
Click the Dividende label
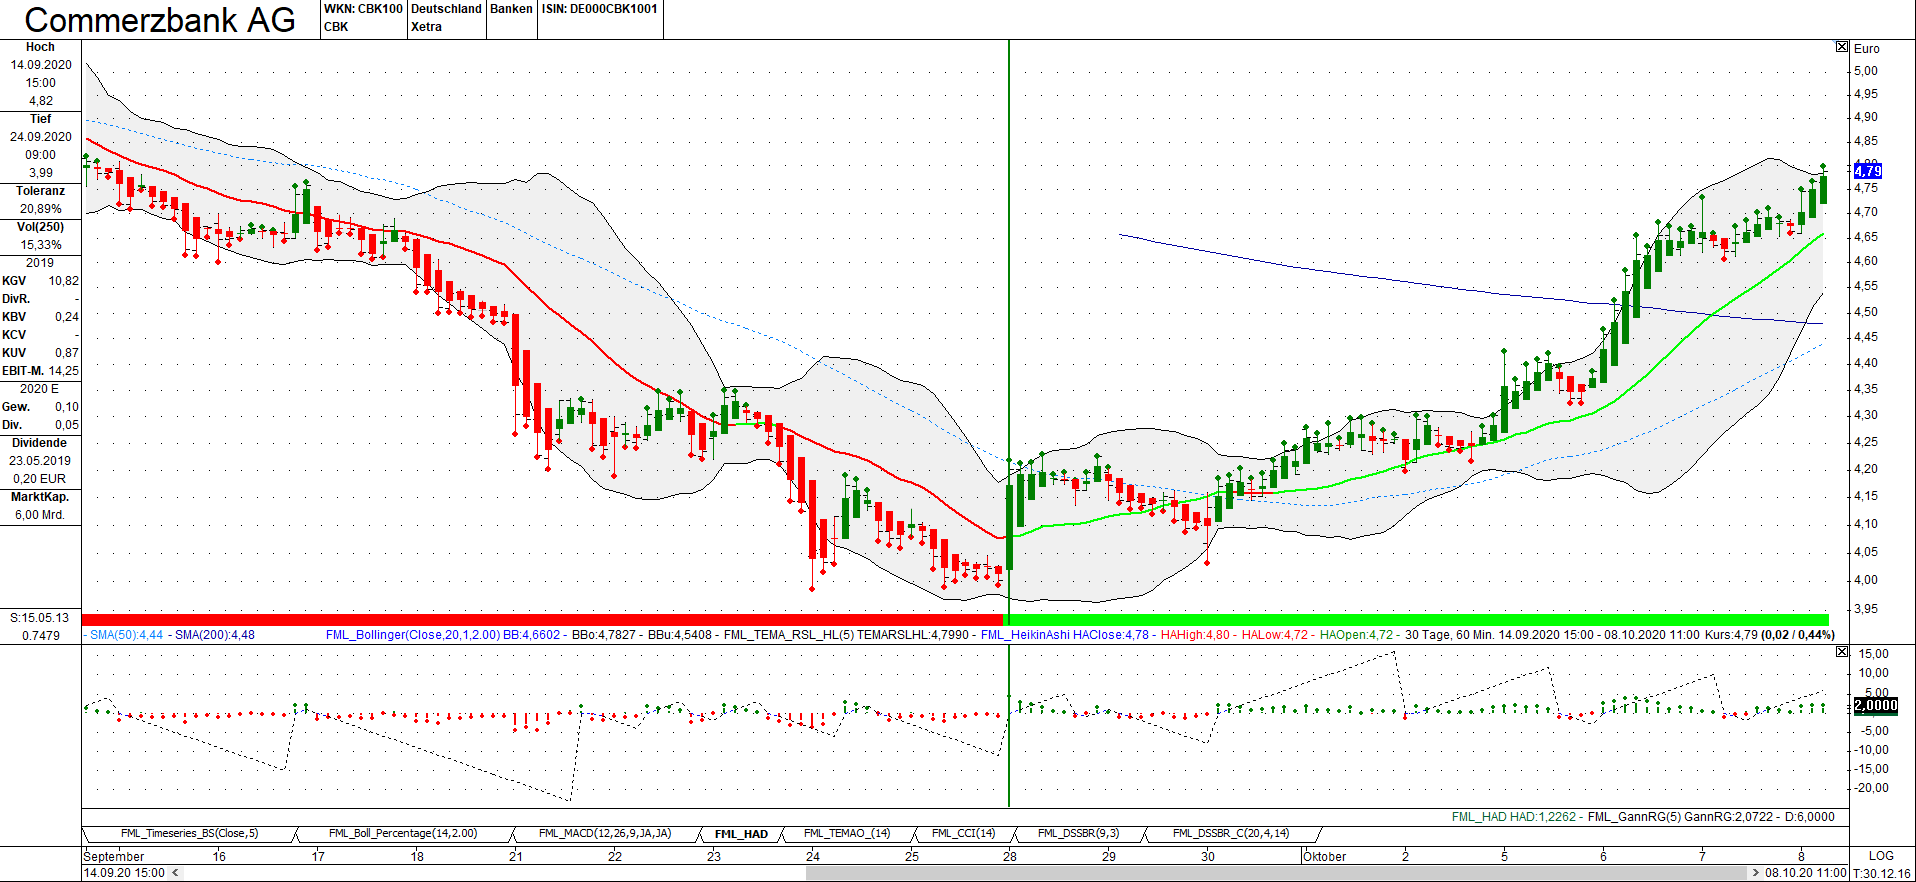coord(40,443)
